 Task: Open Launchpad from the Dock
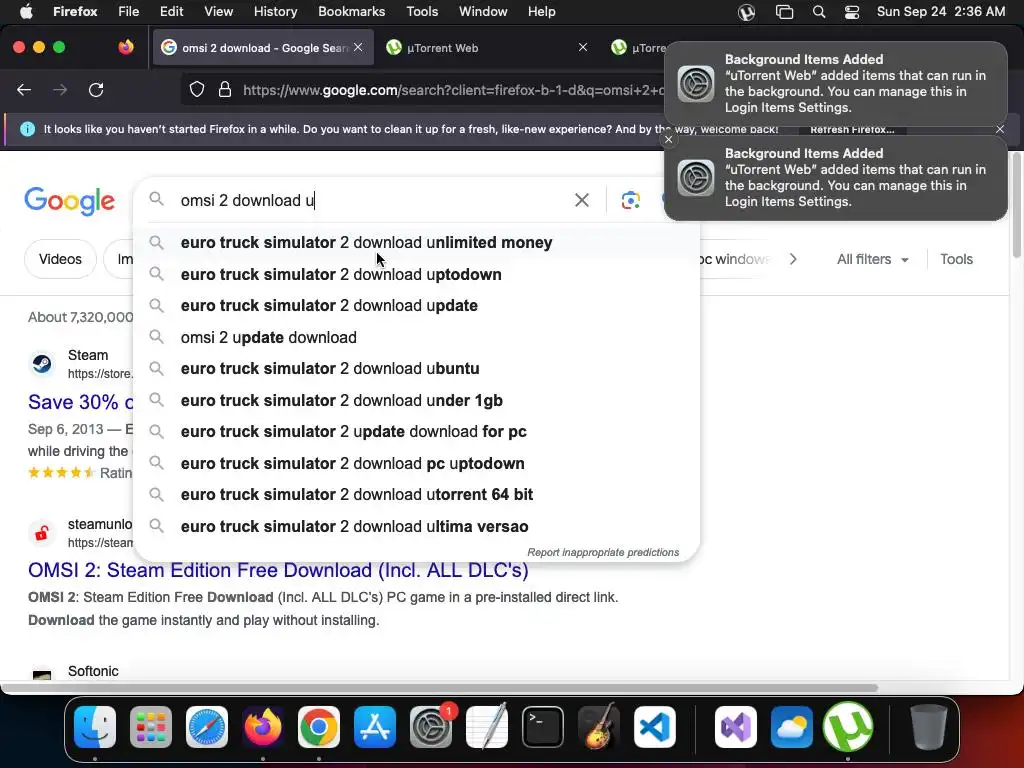pyautogui.click(x=151, y=727)
